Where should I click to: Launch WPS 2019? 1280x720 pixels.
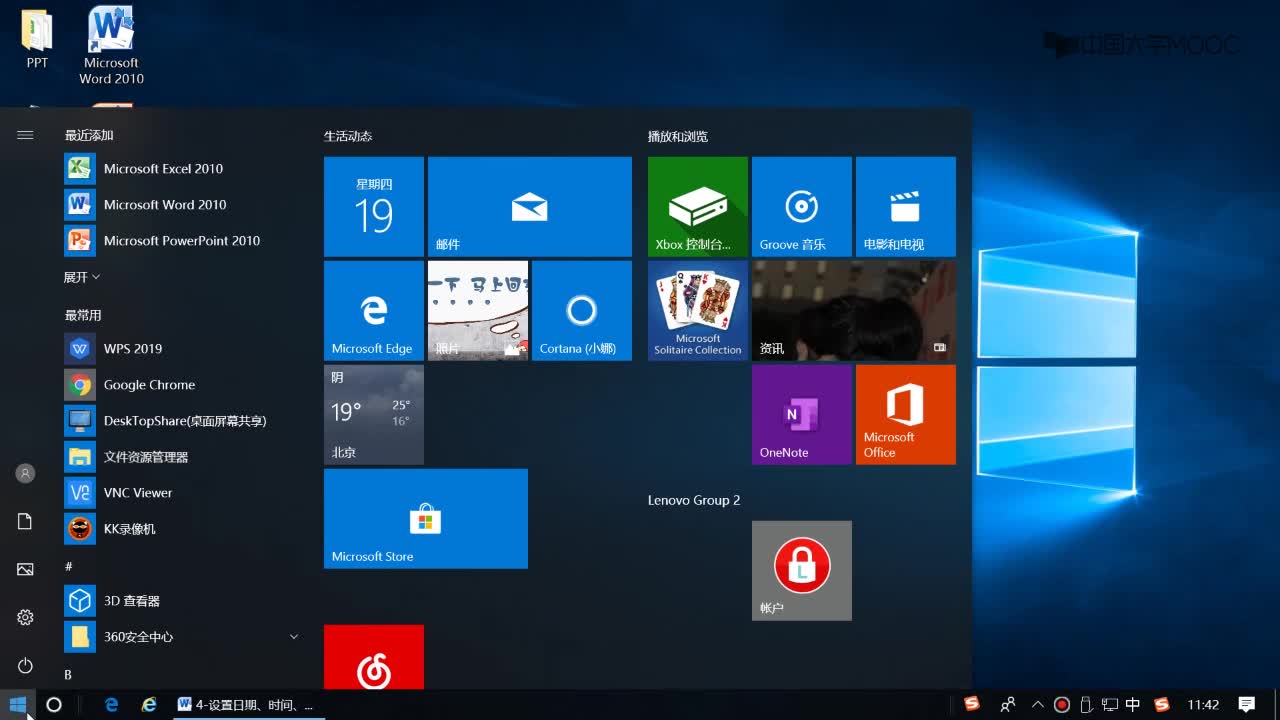pyautogui.click(x=182, y=349)
